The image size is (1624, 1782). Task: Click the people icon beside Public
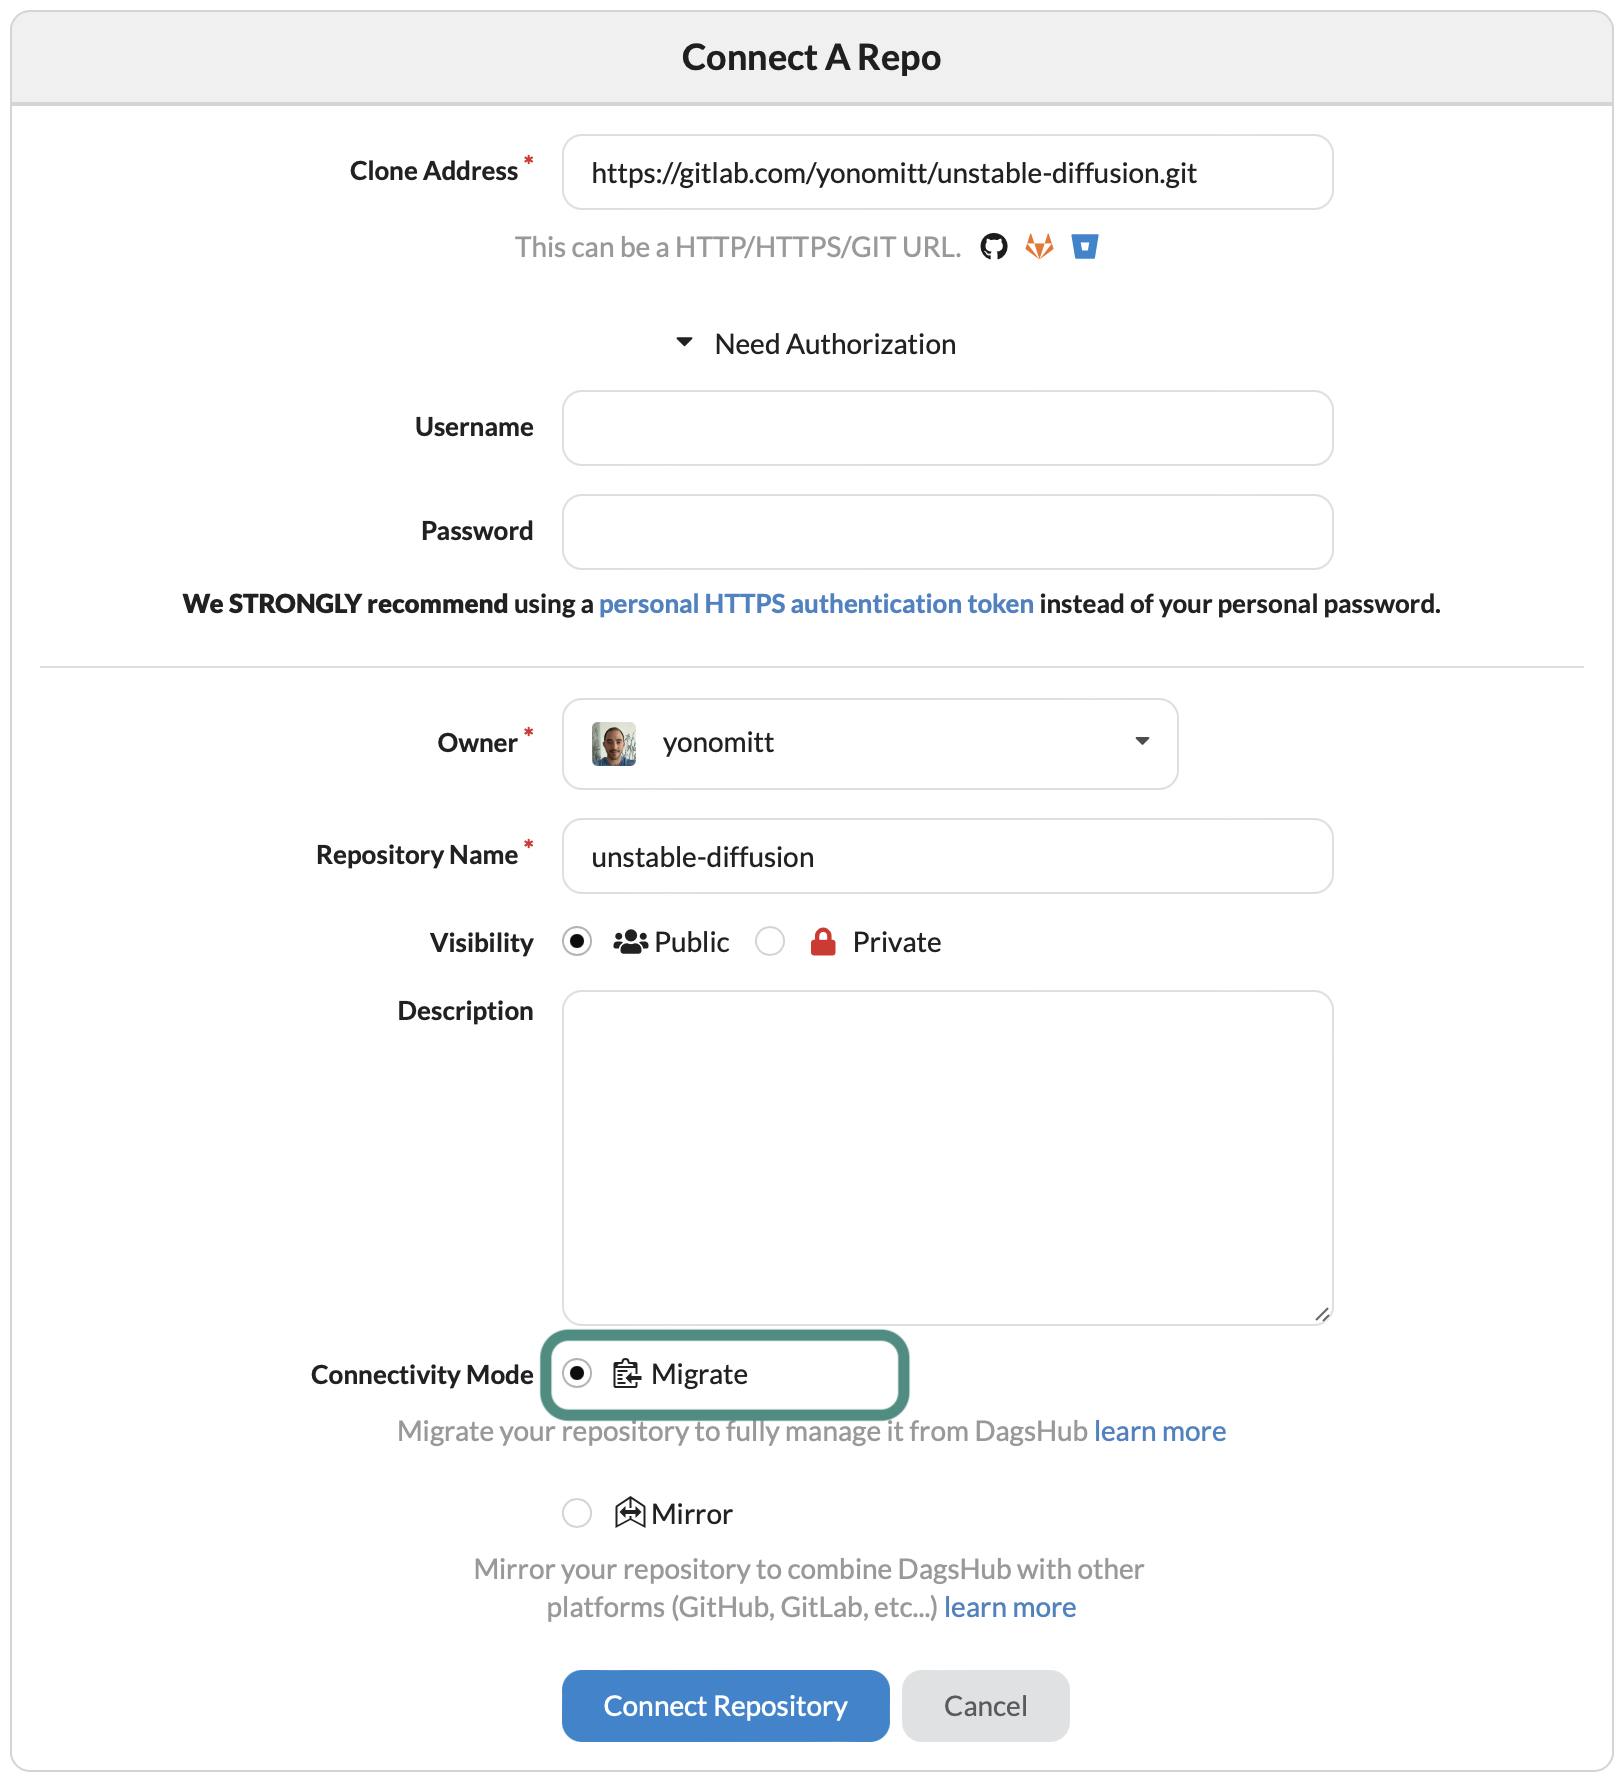click(629, 940)
